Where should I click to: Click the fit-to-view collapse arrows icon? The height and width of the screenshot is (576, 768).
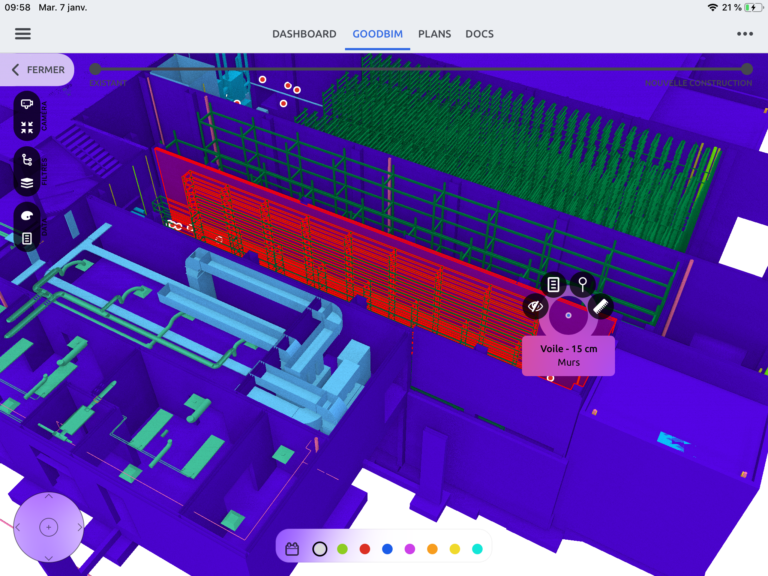[27, 128]
